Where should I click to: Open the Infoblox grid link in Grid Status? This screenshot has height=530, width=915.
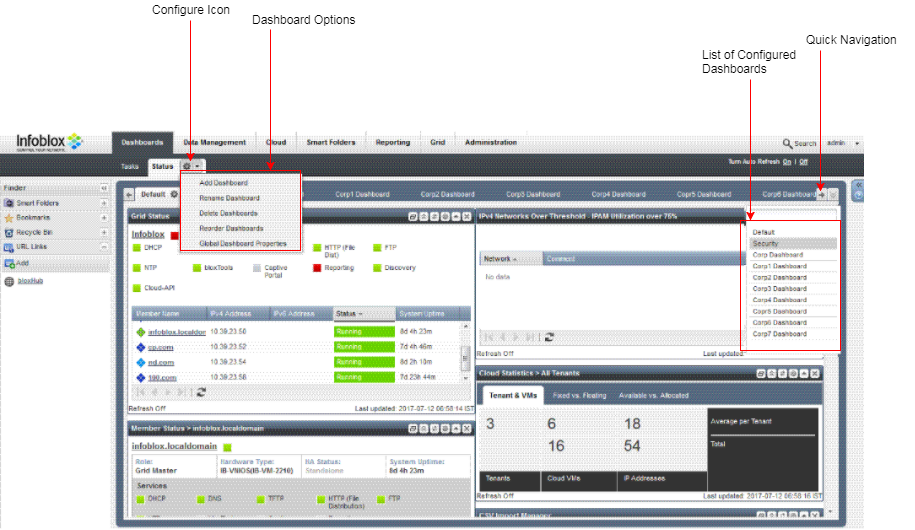[x=148, y=234]
